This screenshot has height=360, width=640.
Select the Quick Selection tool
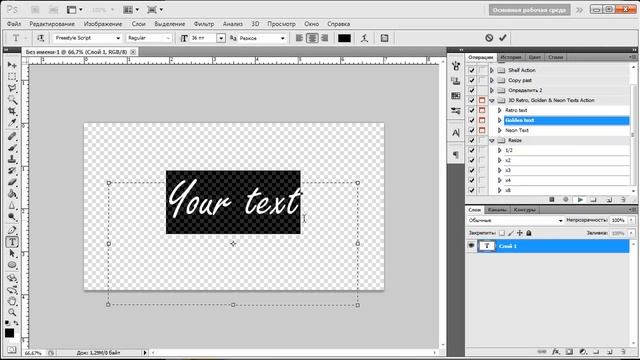tap(12, 99)
